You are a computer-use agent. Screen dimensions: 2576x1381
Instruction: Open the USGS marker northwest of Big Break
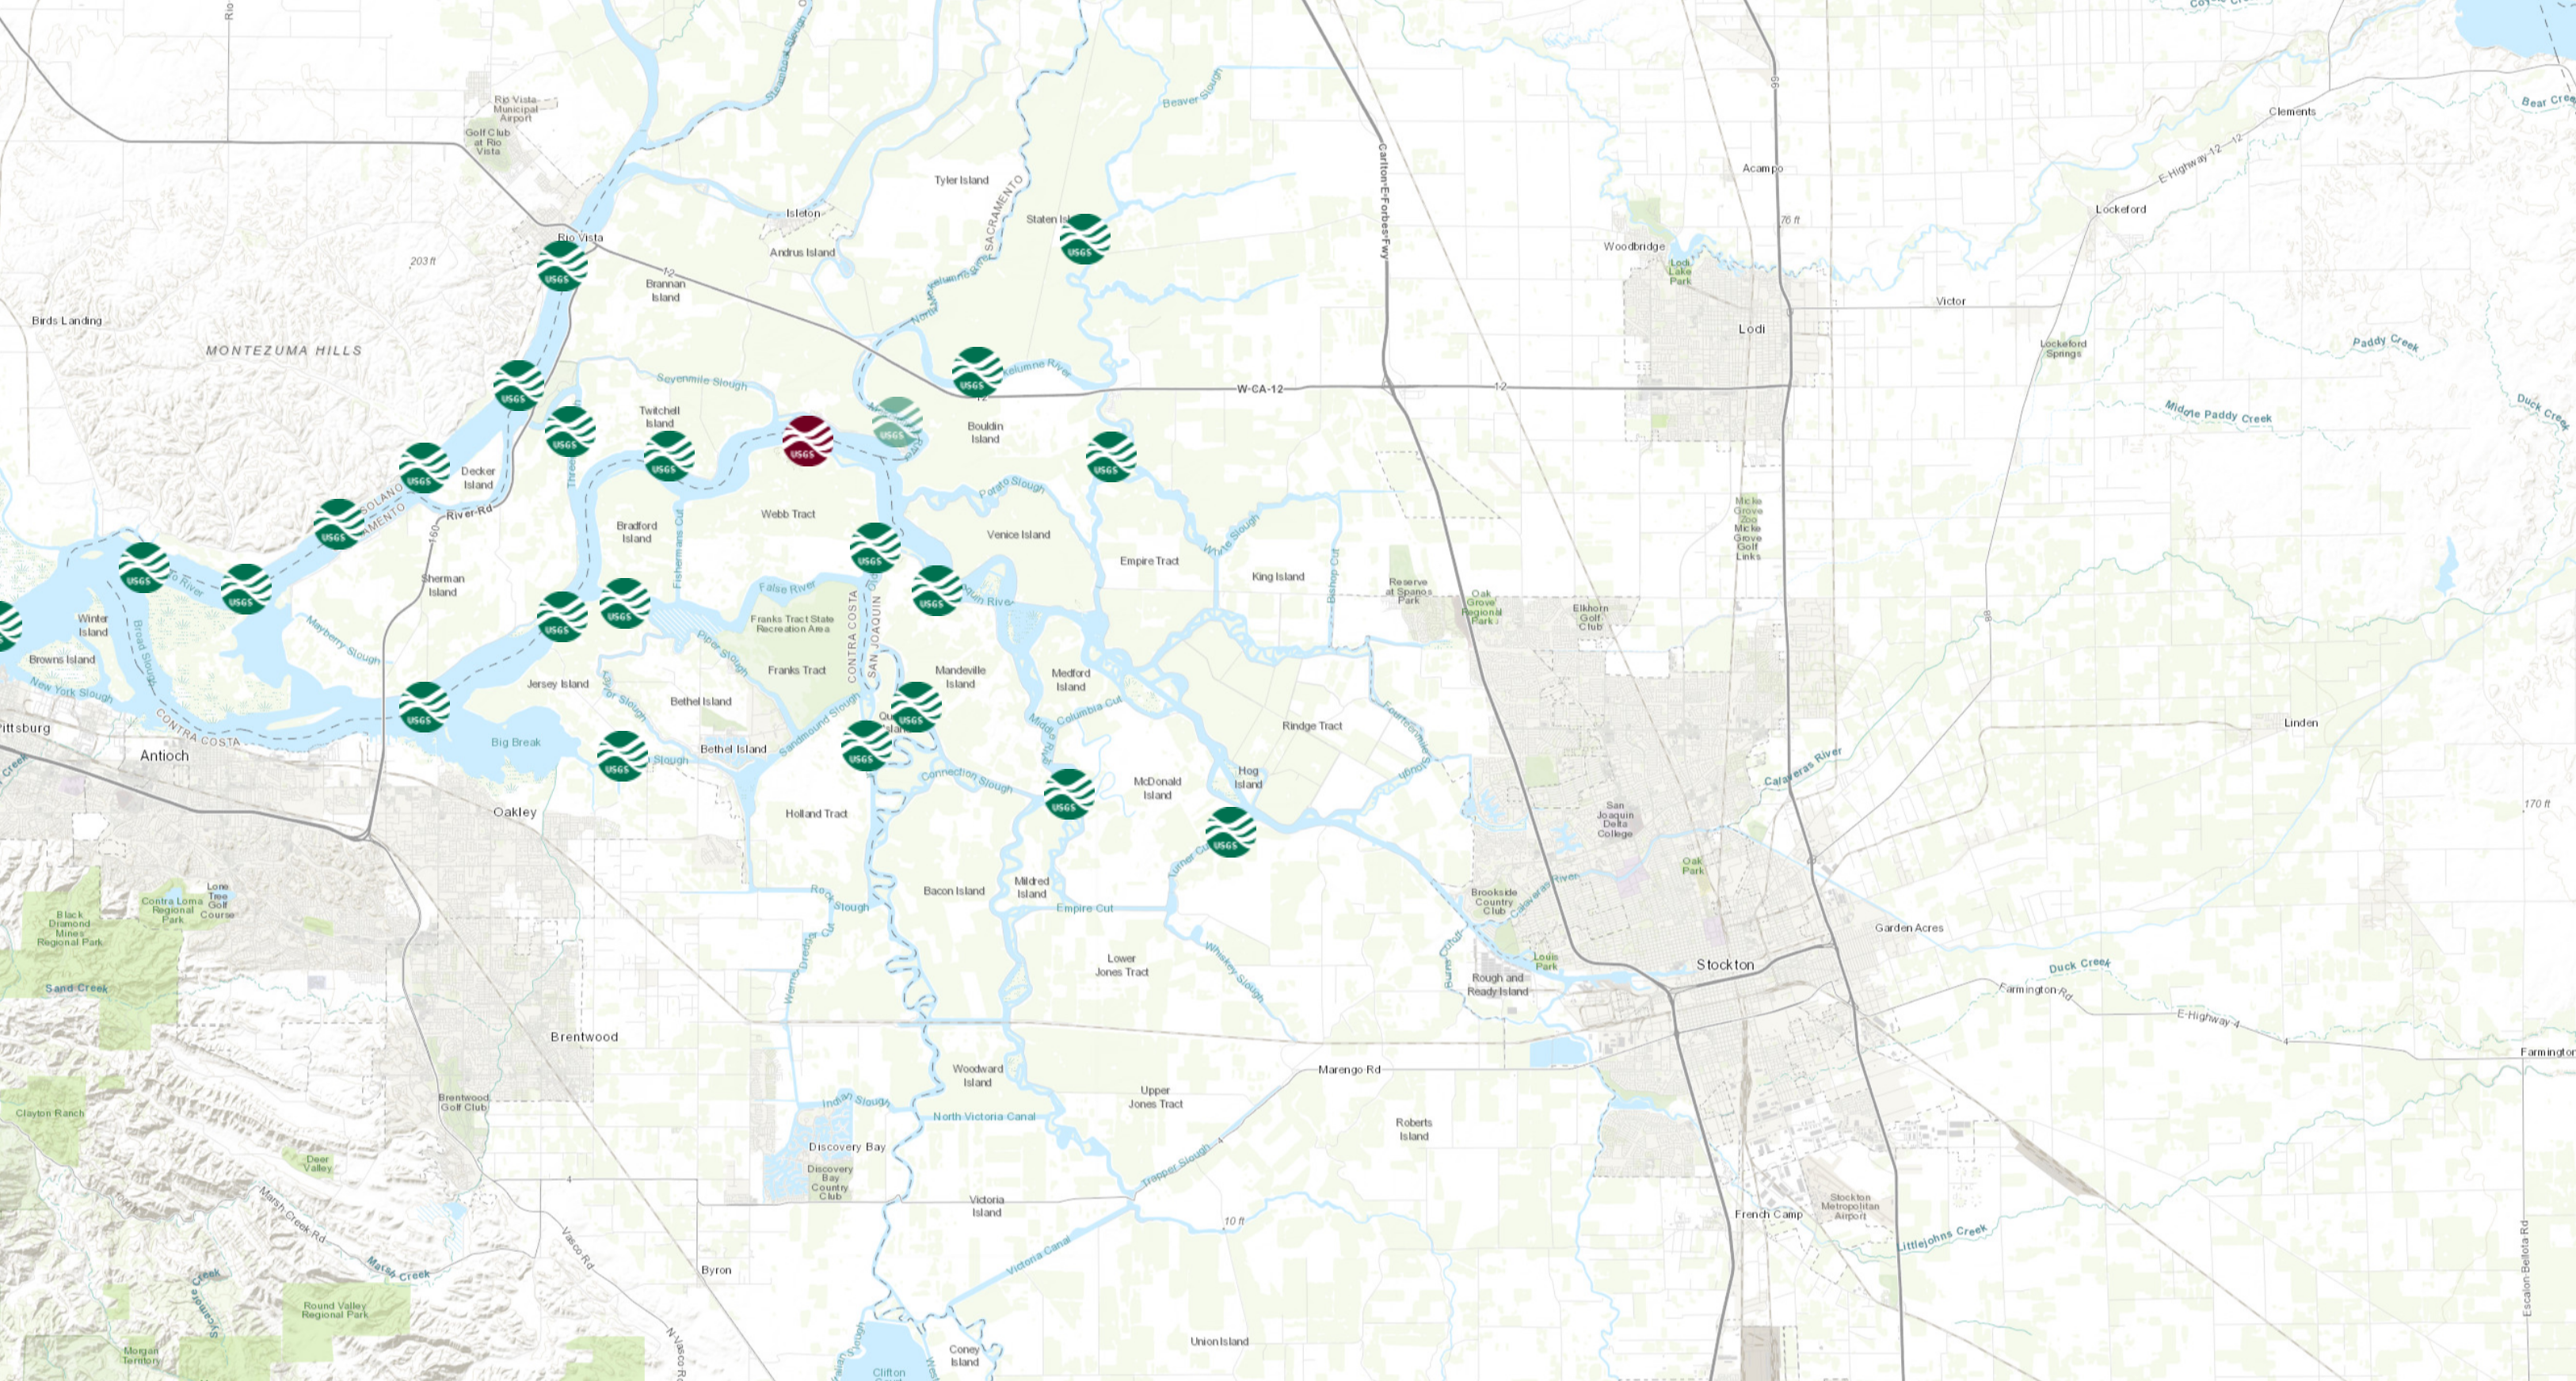pos(424,707)
